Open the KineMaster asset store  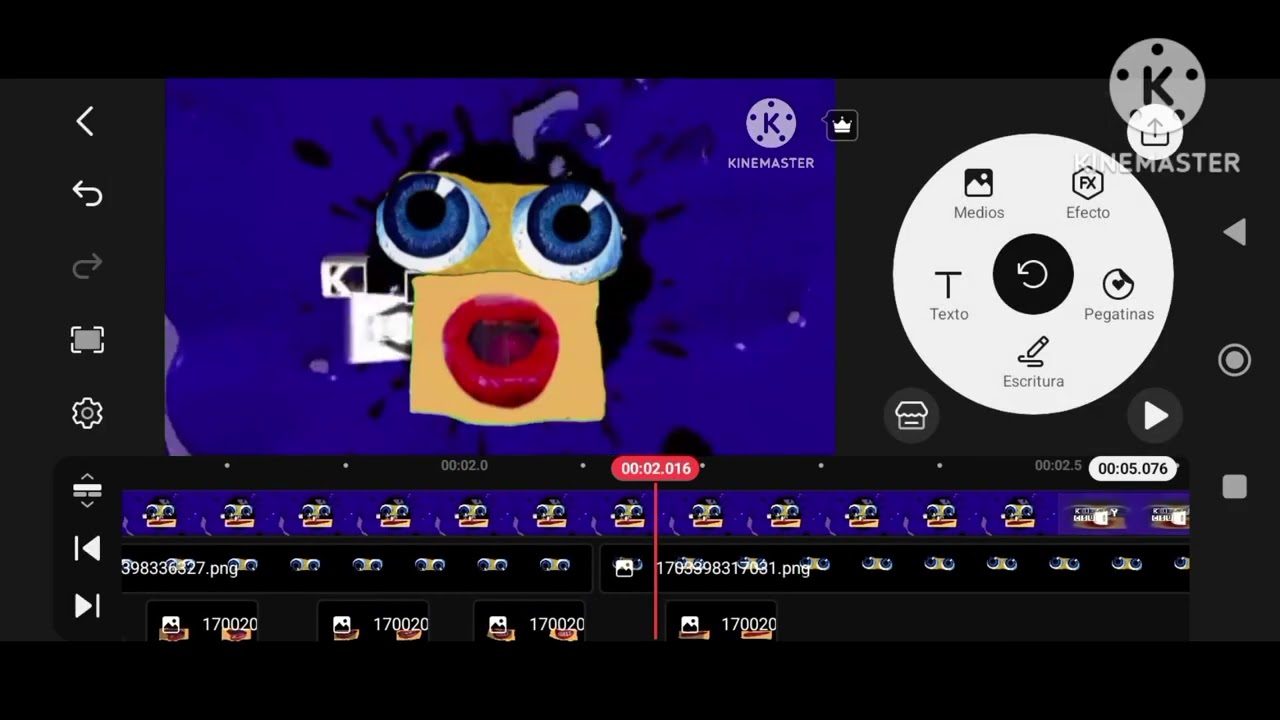911,416
